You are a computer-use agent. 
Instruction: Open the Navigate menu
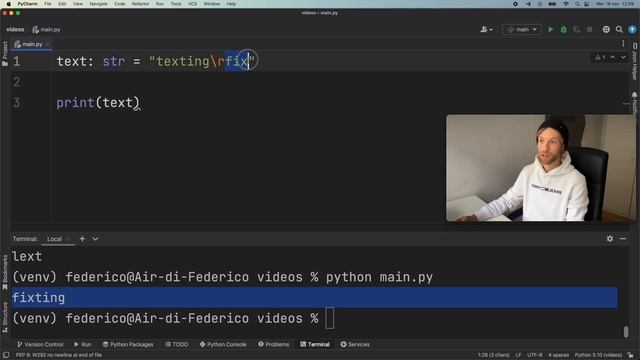[x=98, y=4]
